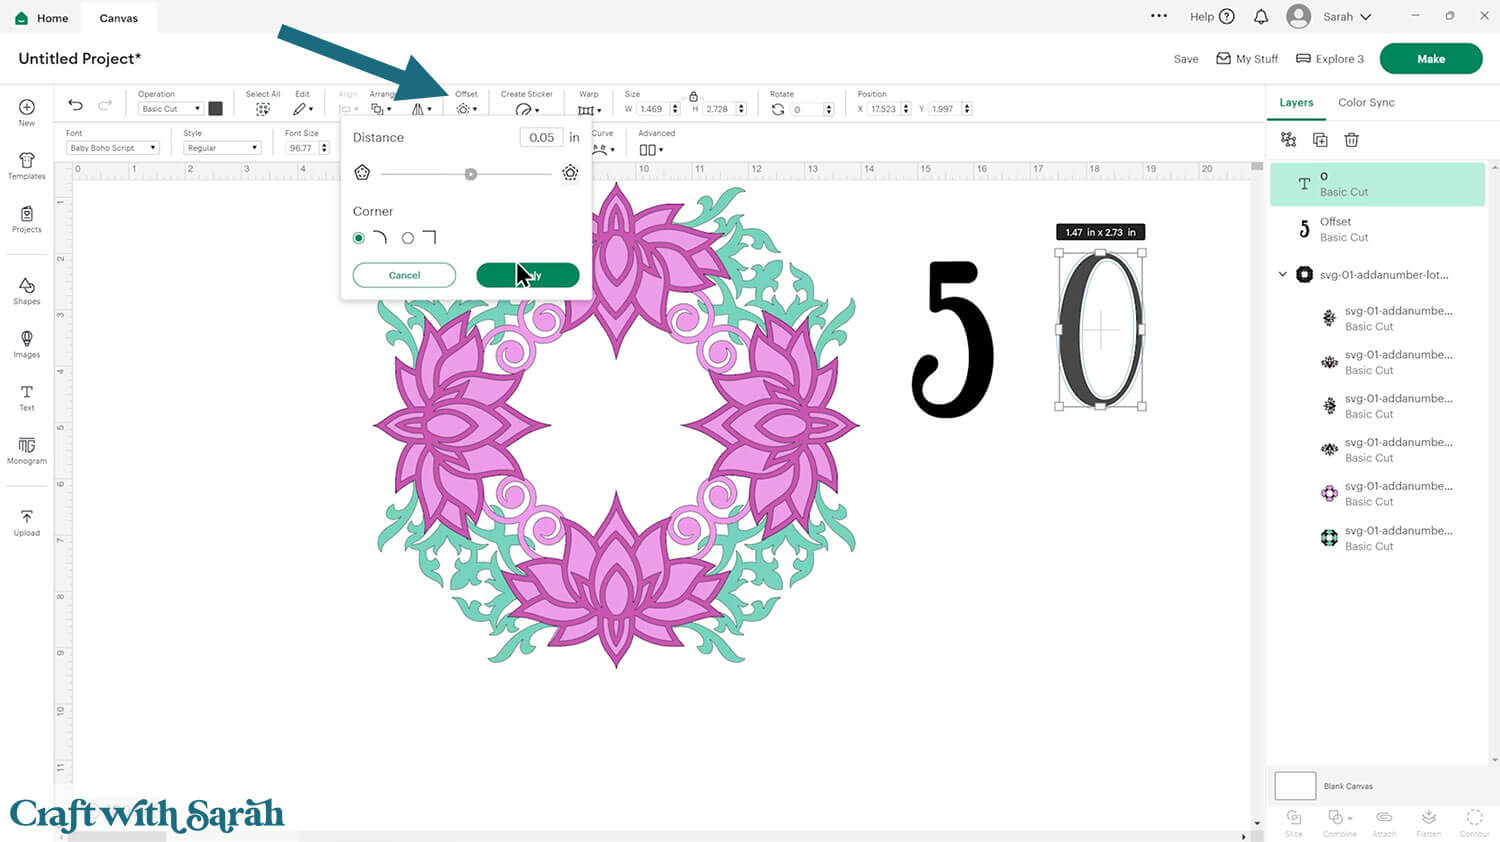Open the Templates panel
The image size is (1500, 842).
point(27,166)
